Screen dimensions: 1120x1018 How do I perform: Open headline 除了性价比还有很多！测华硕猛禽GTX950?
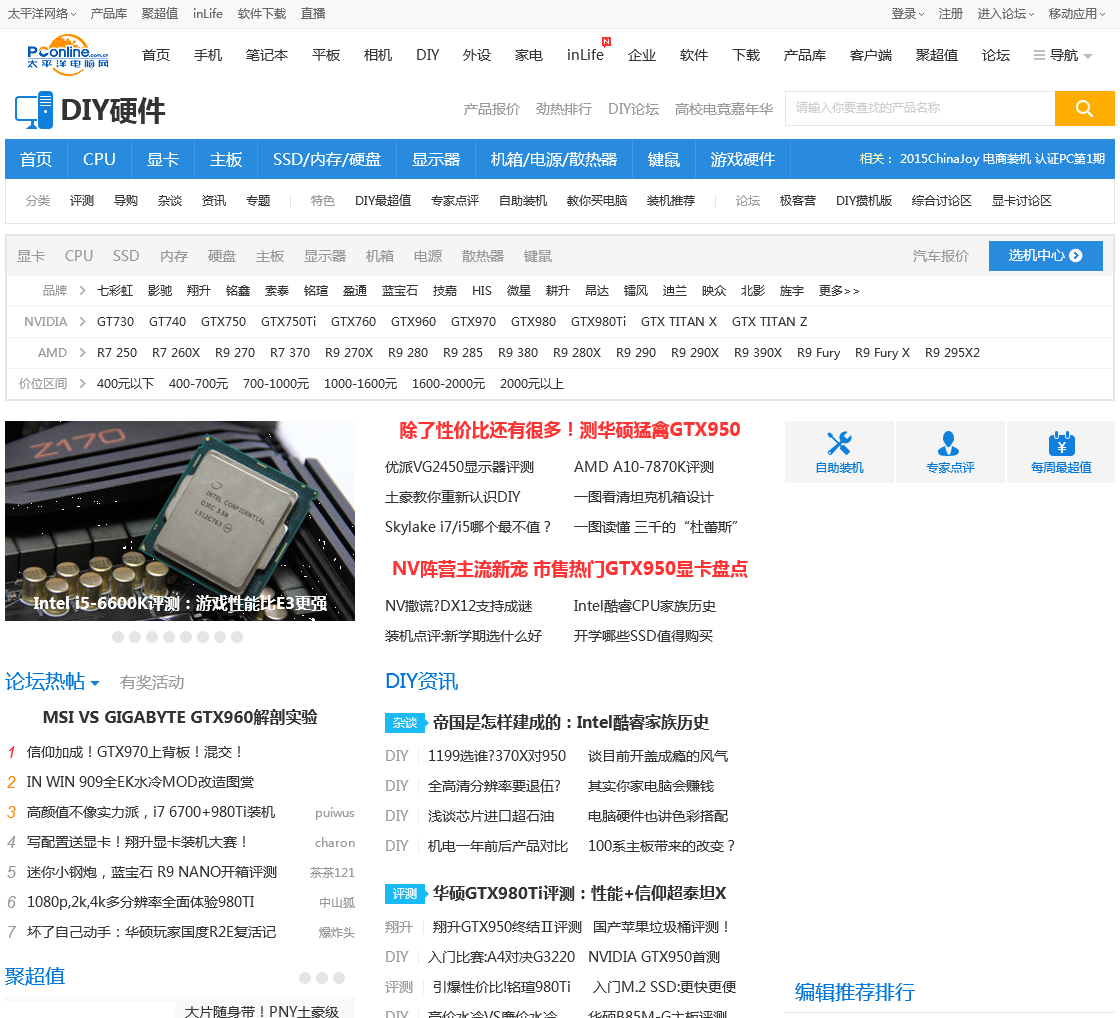tap(569, 429)
